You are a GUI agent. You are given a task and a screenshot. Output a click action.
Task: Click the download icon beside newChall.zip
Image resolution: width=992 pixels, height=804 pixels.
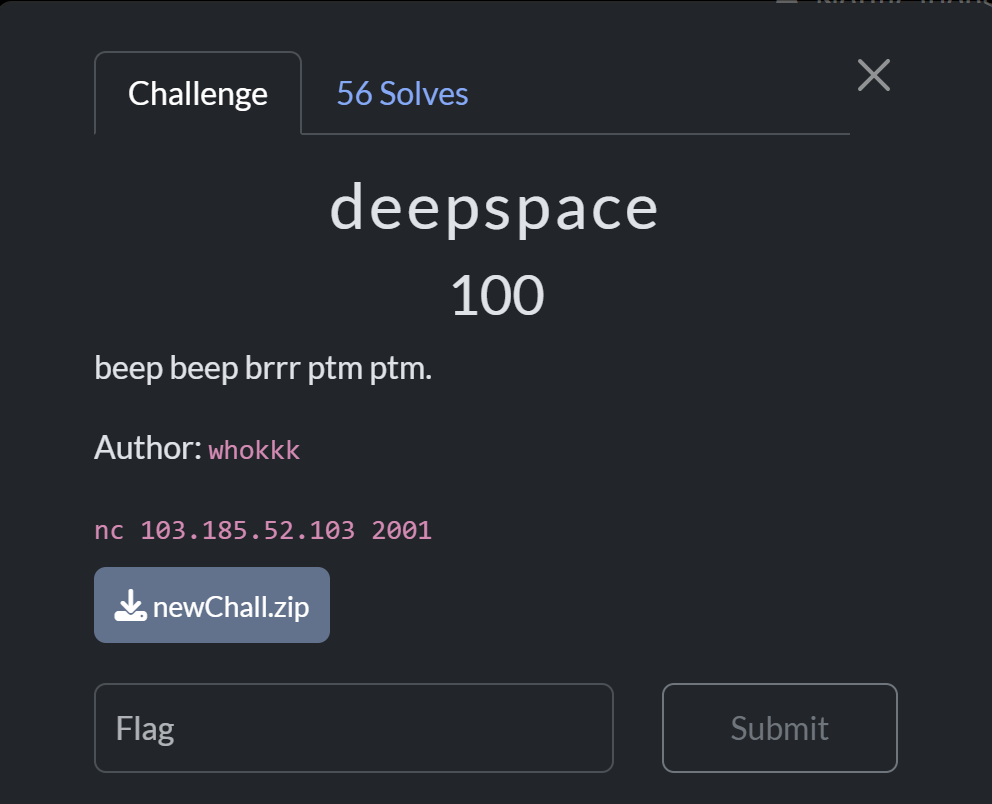[130, 605]
